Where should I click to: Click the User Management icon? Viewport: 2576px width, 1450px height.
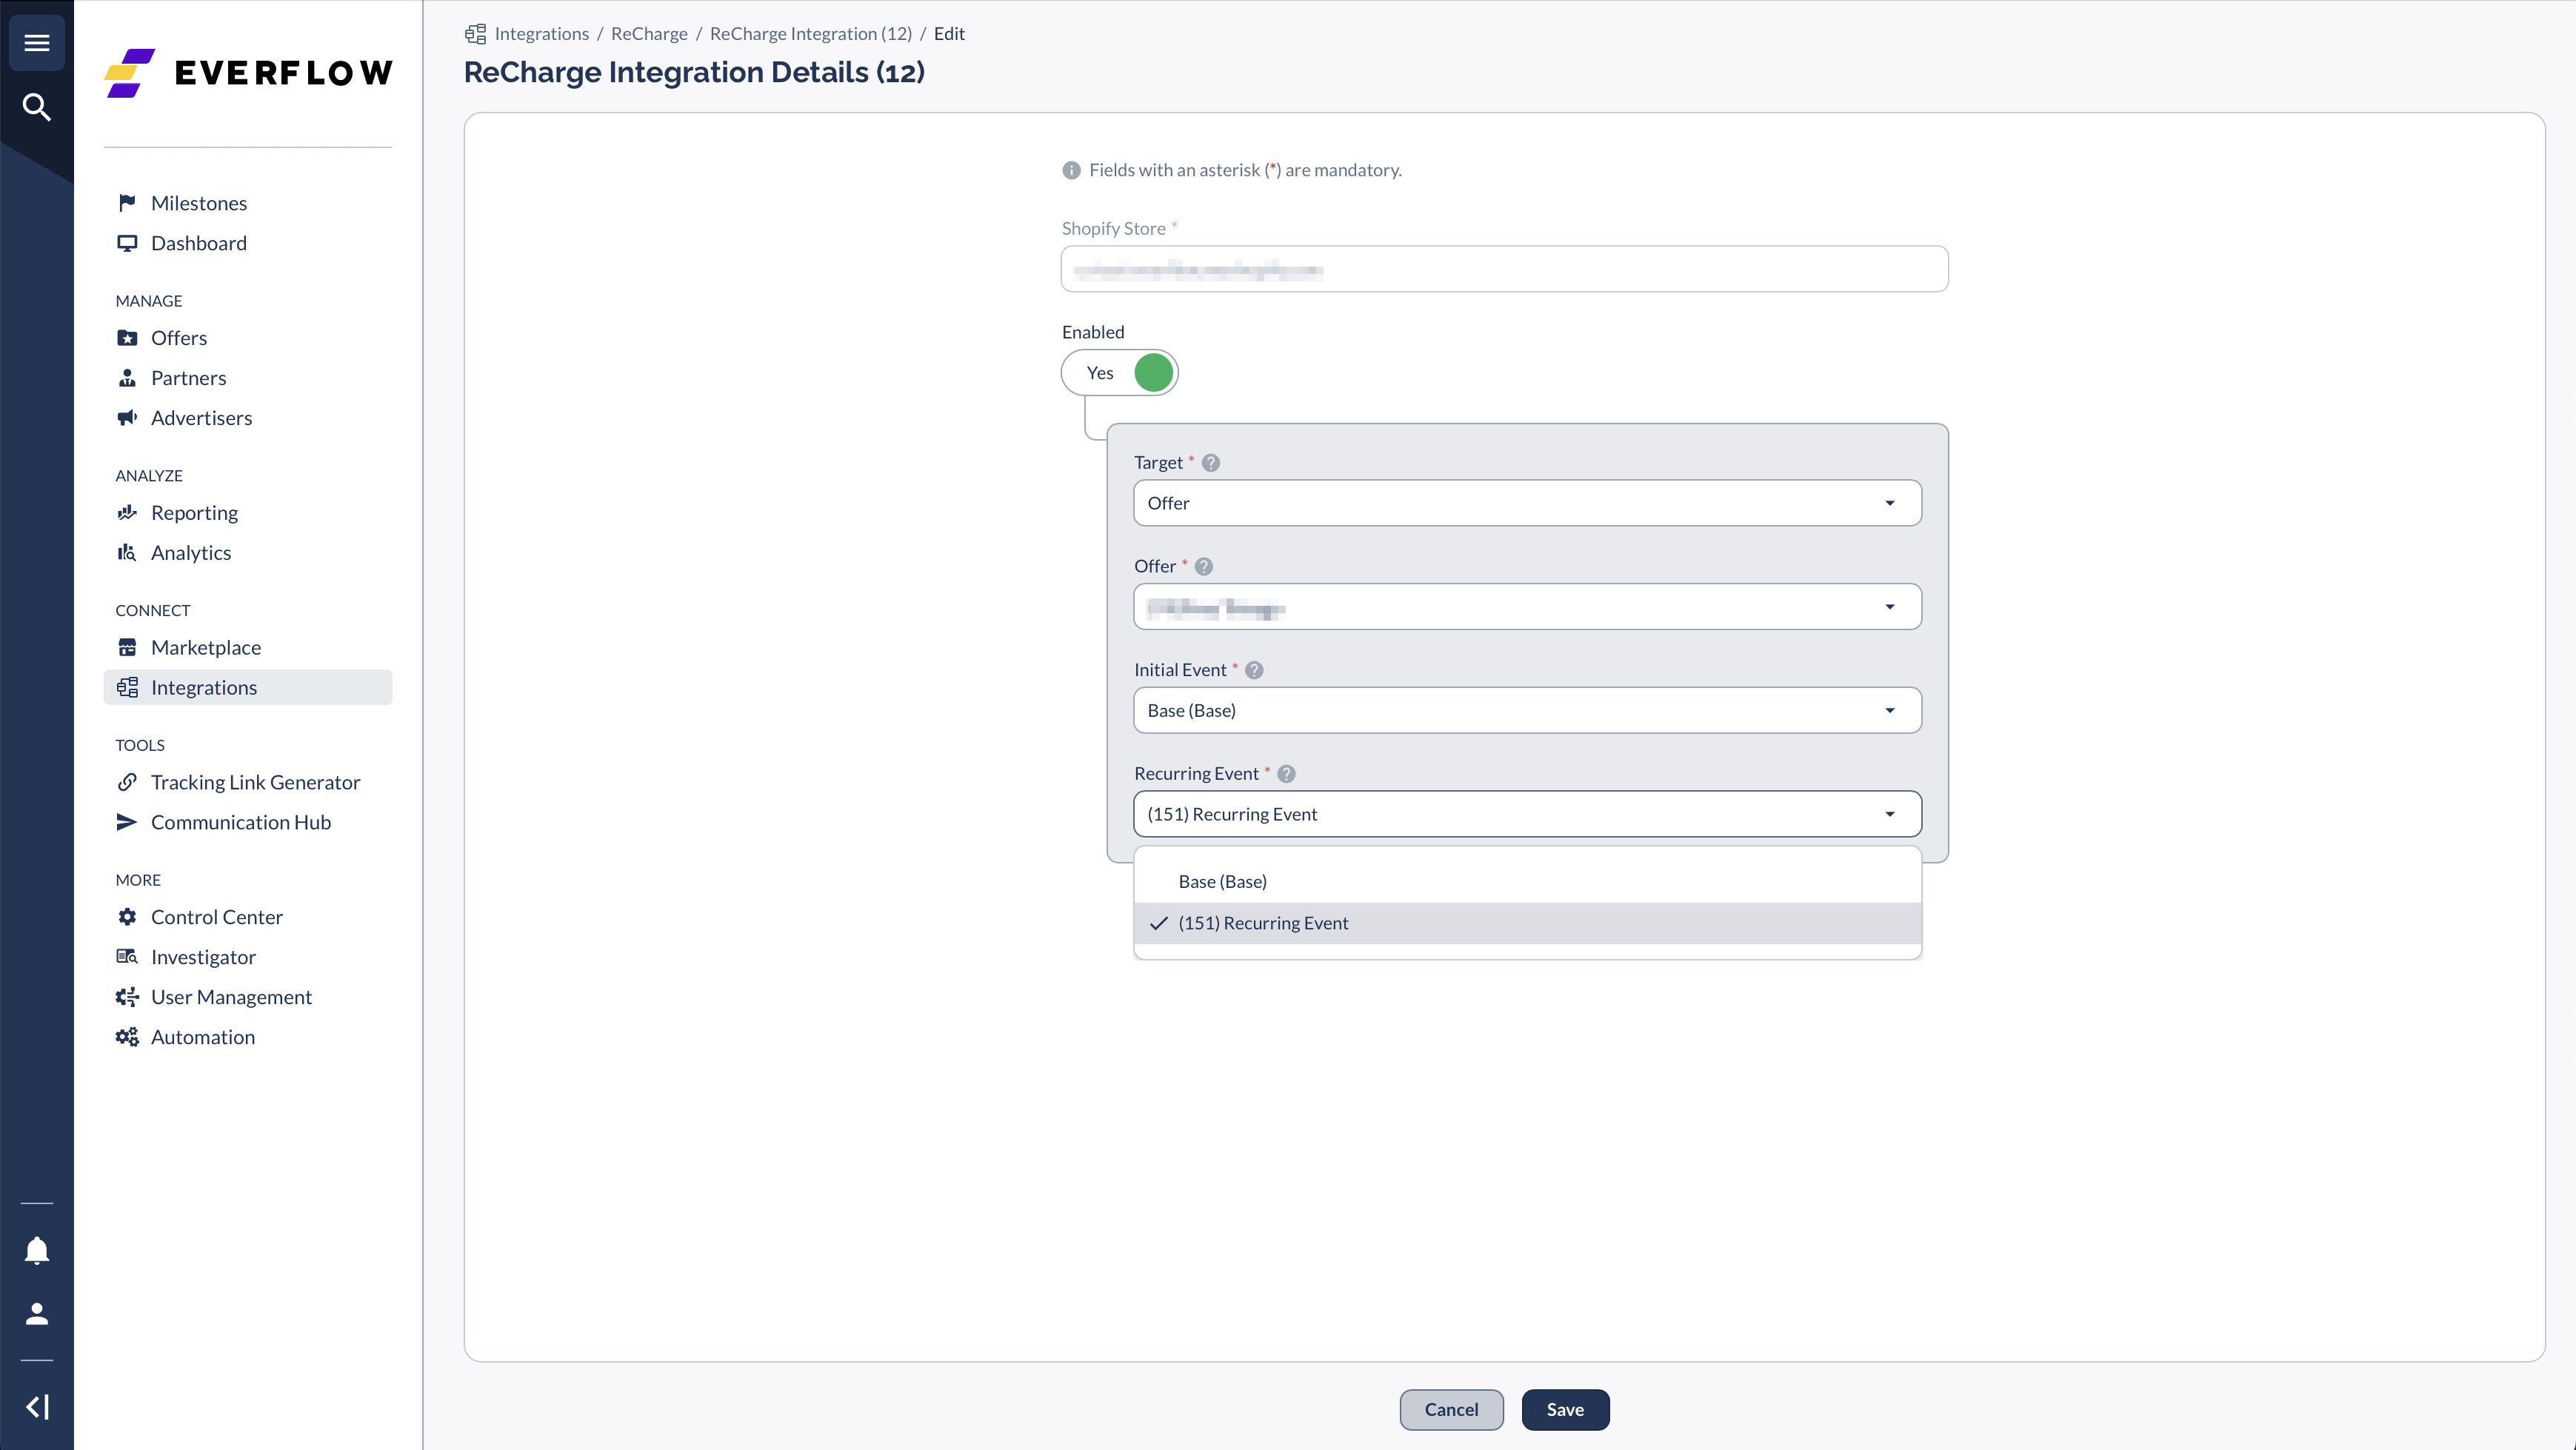click(127, 997)
